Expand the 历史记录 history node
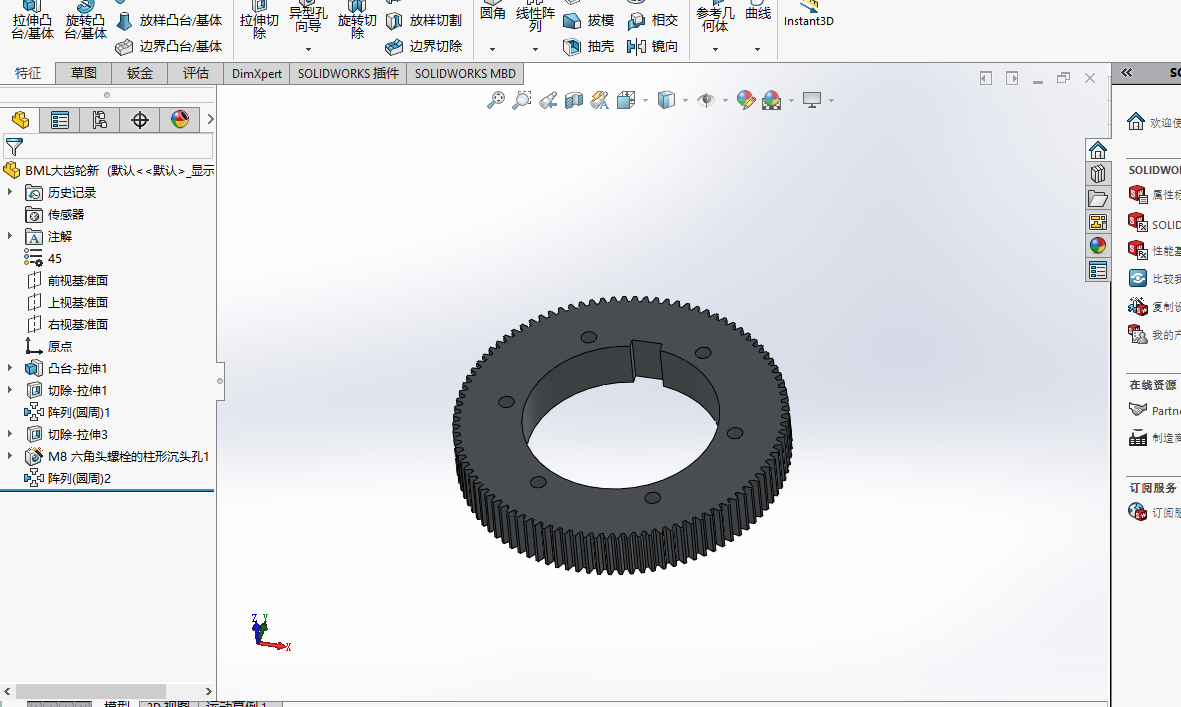 (10, 193)
